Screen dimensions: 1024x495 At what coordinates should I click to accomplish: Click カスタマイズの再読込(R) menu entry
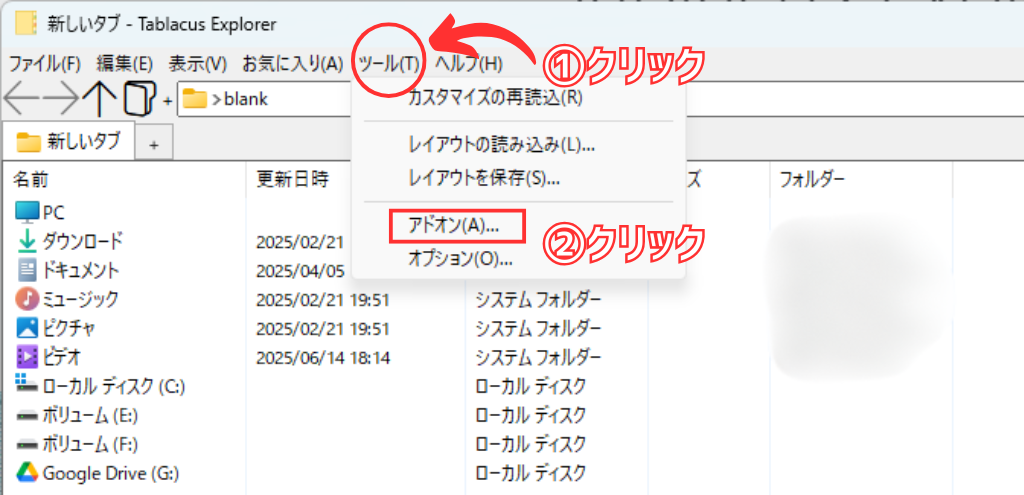coord(495,98)
